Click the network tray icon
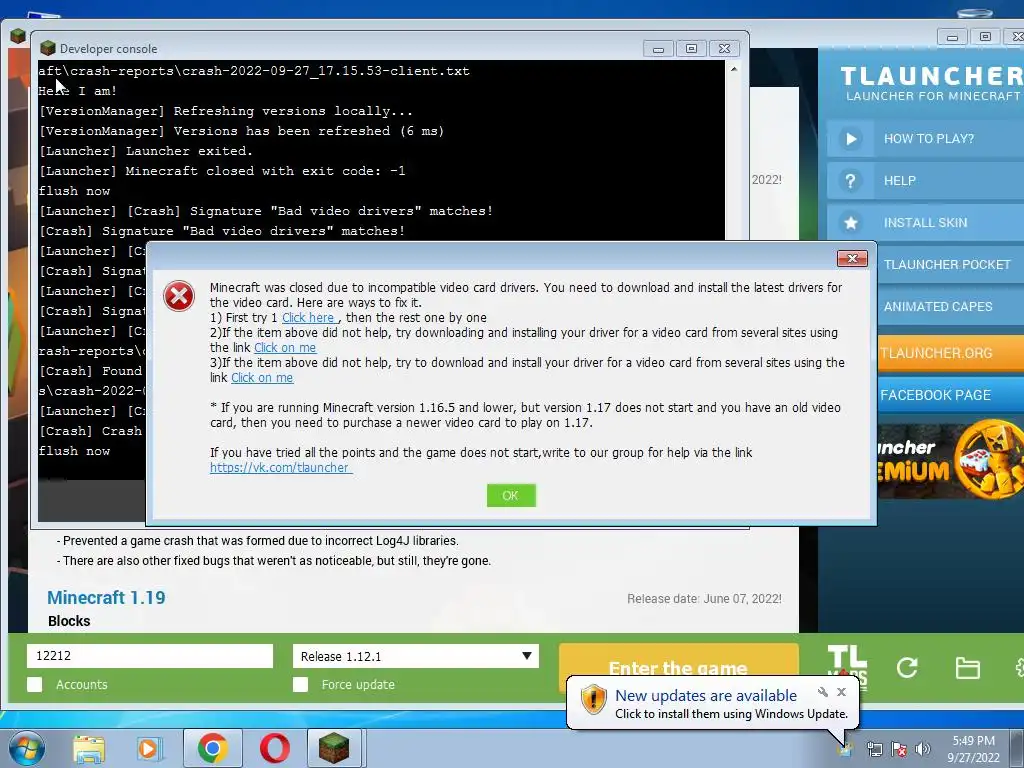 [874, 749]
